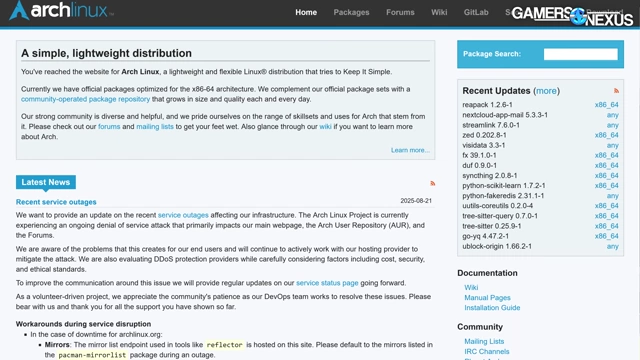Focus the Package Search field
Screen dimensions: 640x360
(580, 54)
